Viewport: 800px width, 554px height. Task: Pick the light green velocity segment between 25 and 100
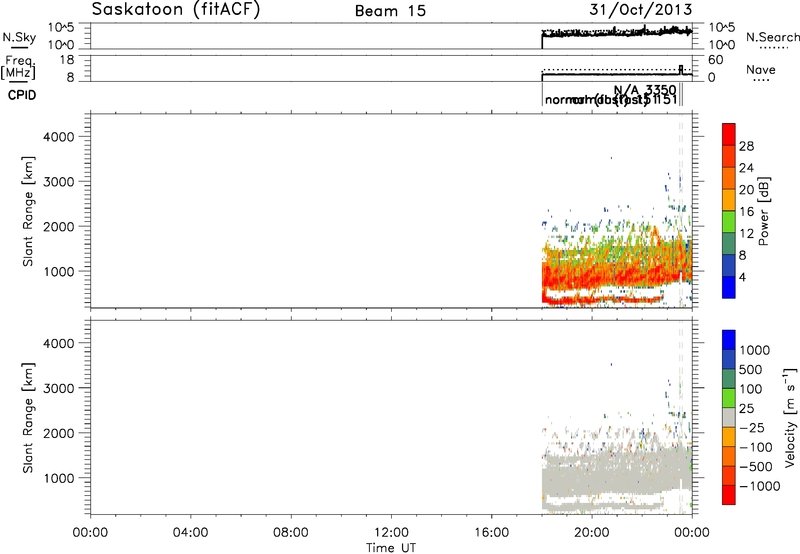point(729,398)
